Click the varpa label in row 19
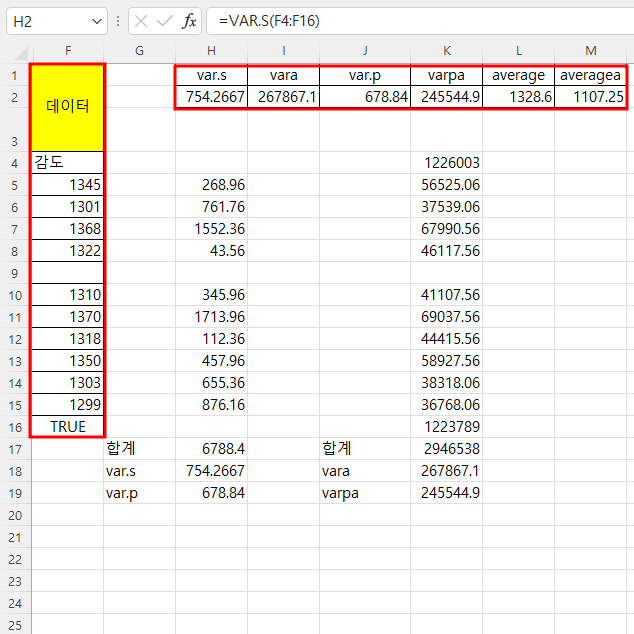Screen dimensions: 634x634 coord(340,494)
